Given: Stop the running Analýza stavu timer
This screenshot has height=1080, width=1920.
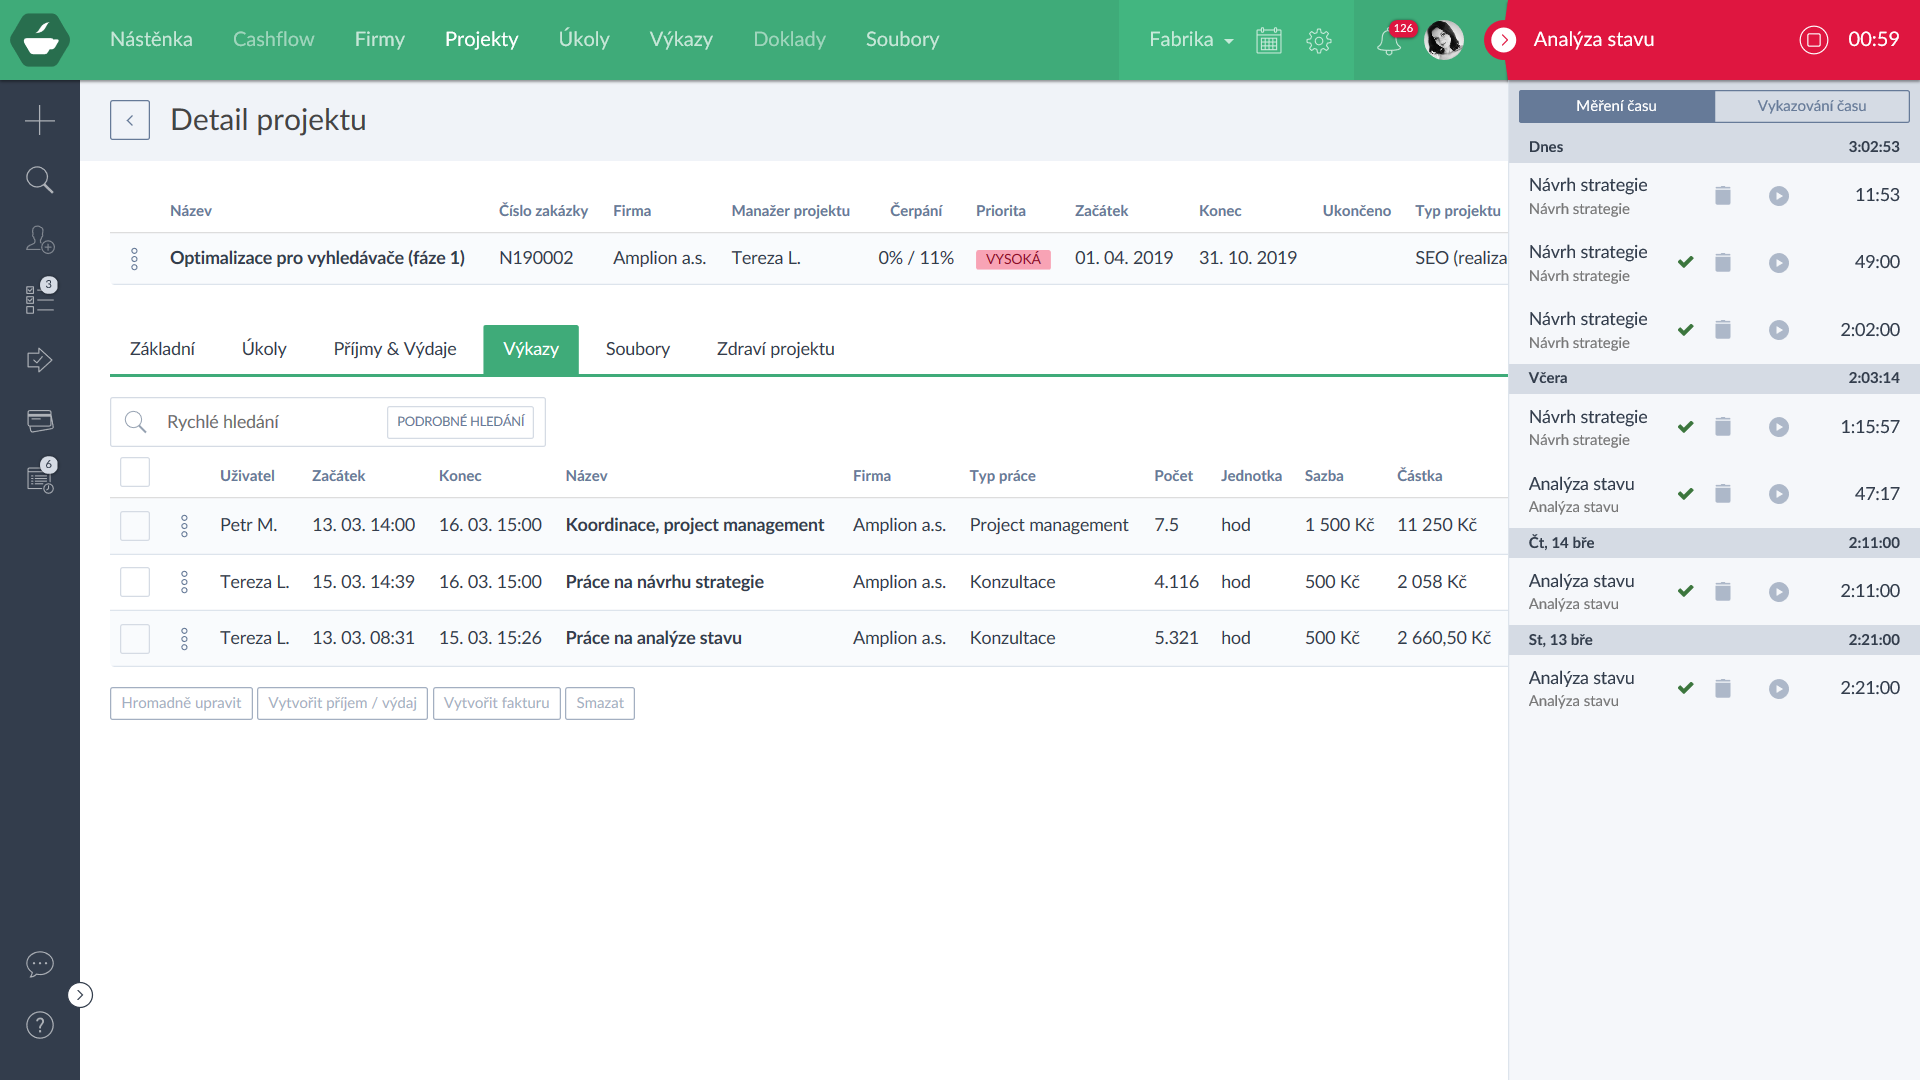Looking at the screenshot, I should click(1813, 40).
